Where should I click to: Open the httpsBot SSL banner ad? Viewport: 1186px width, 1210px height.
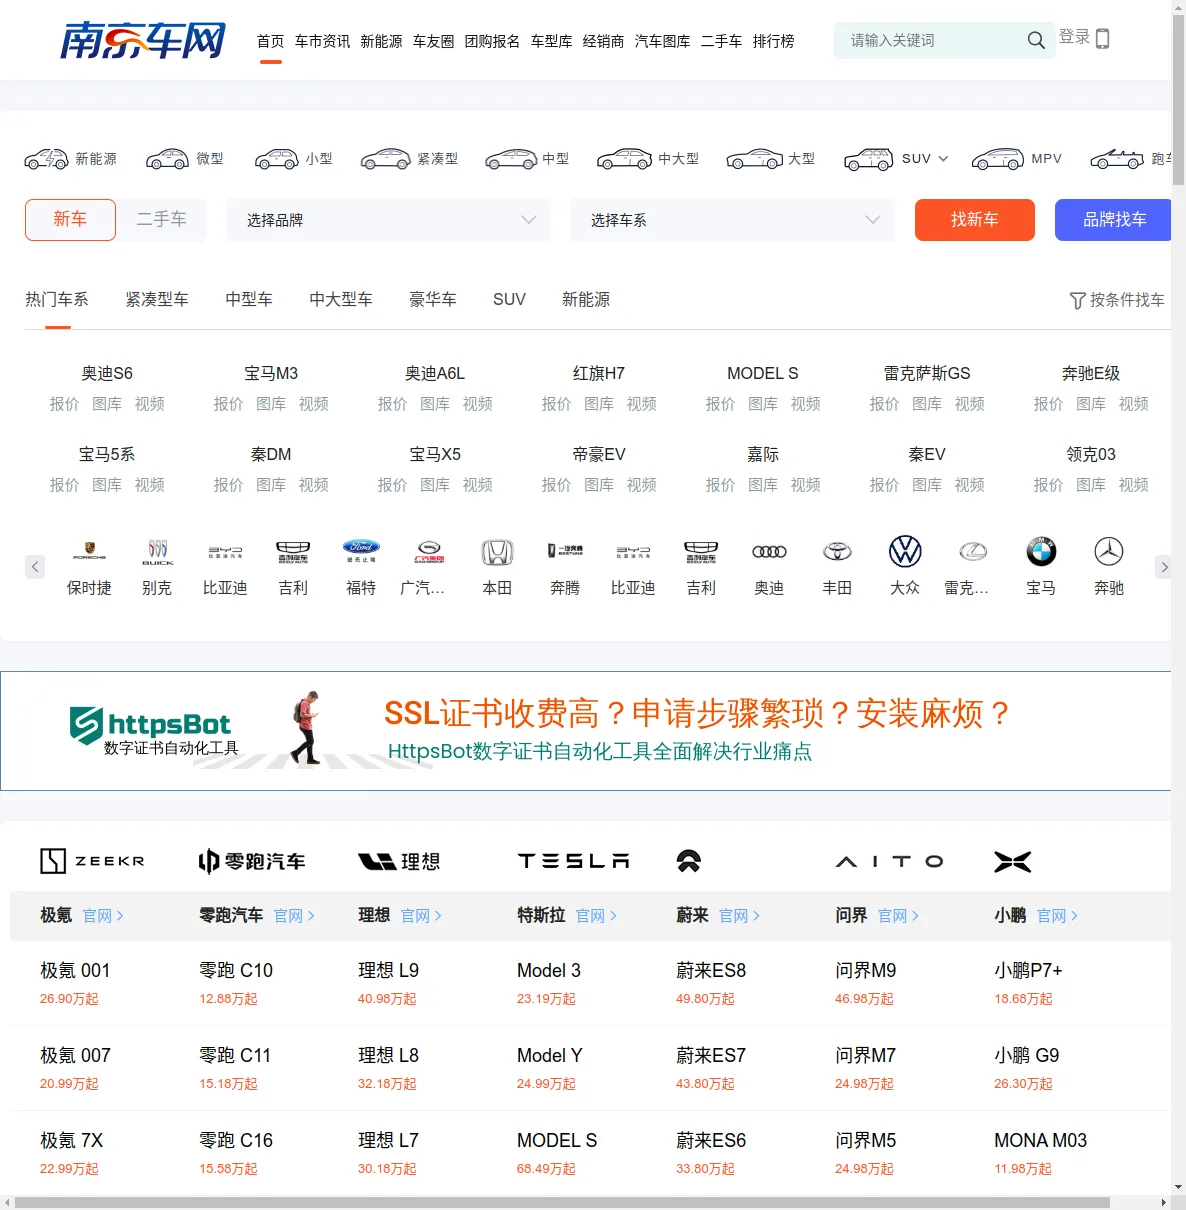click(585, 731)
